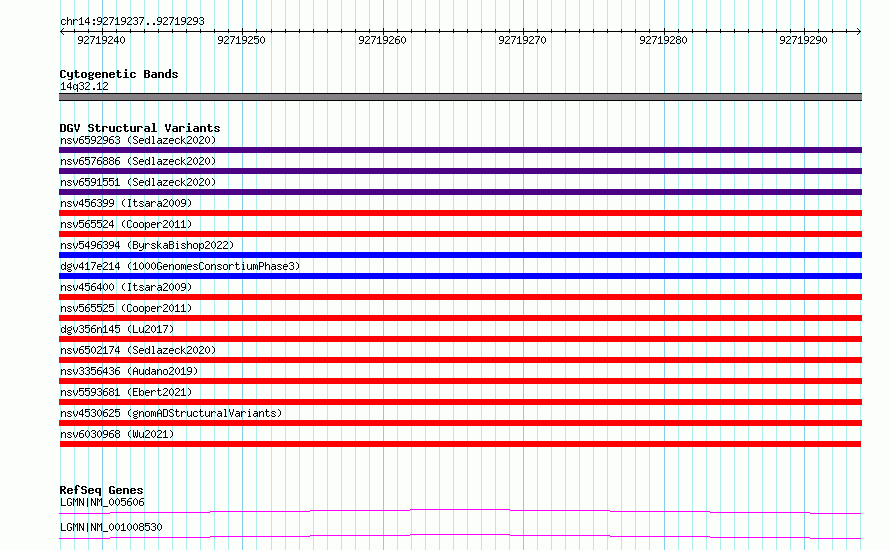Open nsv4530625 (gnomADStructuralVariants) label

171,413
